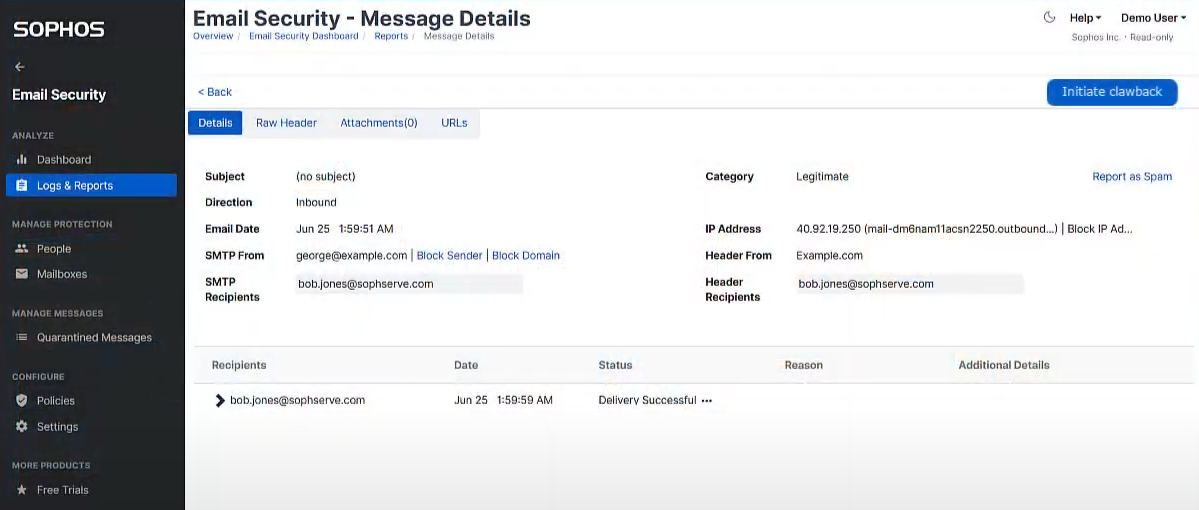Screen dimensions: 1199x510
Task: Click the Additional Details column header
Action: click(1004, 365)
